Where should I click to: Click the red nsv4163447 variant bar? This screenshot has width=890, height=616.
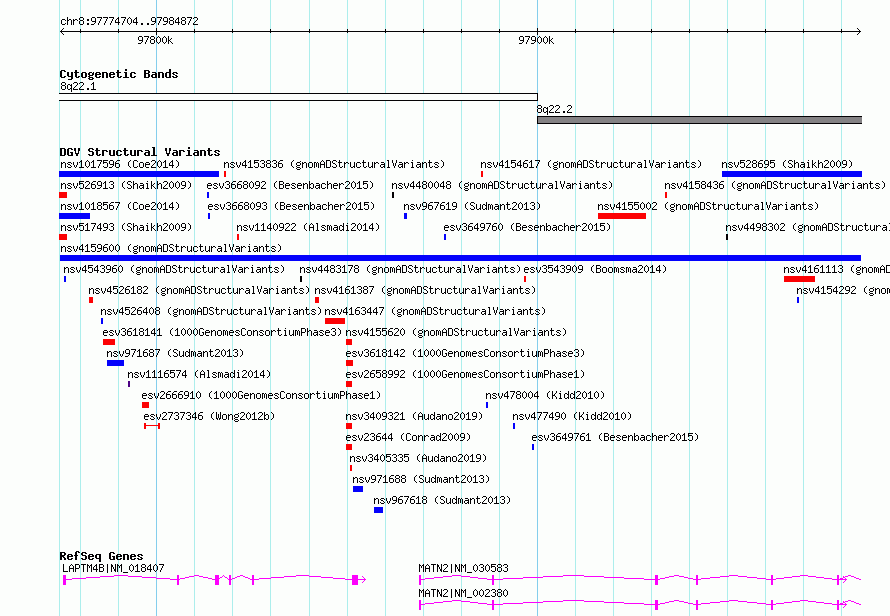click(335, 321)
